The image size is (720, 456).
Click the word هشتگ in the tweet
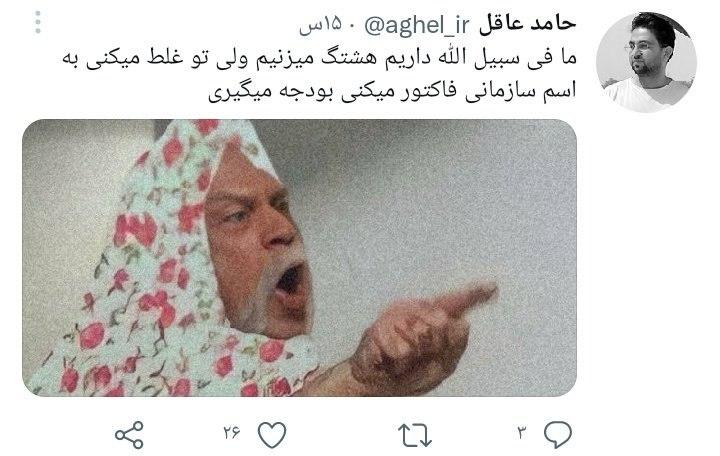point(346,58)
